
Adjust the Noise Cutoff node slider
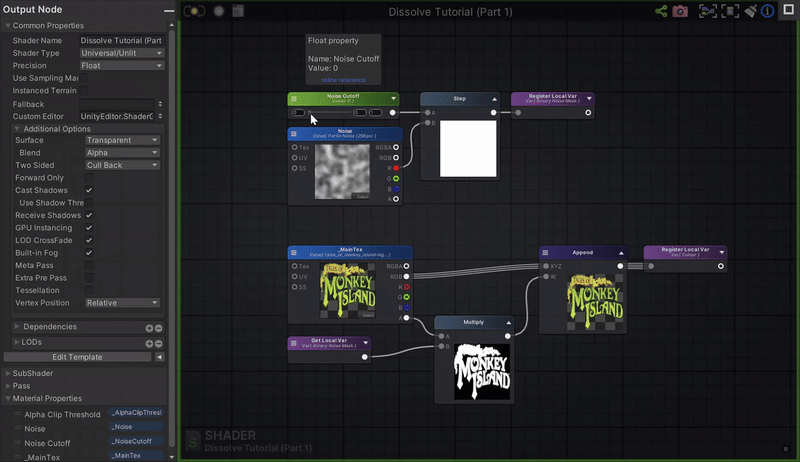[x=330, y=112]
